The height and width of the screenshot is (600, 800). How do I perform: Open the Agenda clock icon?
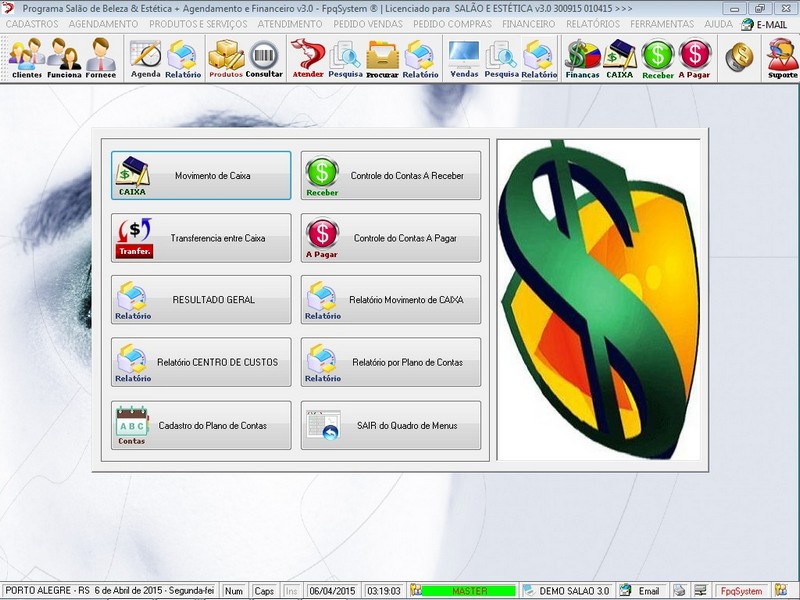point(145,58)
